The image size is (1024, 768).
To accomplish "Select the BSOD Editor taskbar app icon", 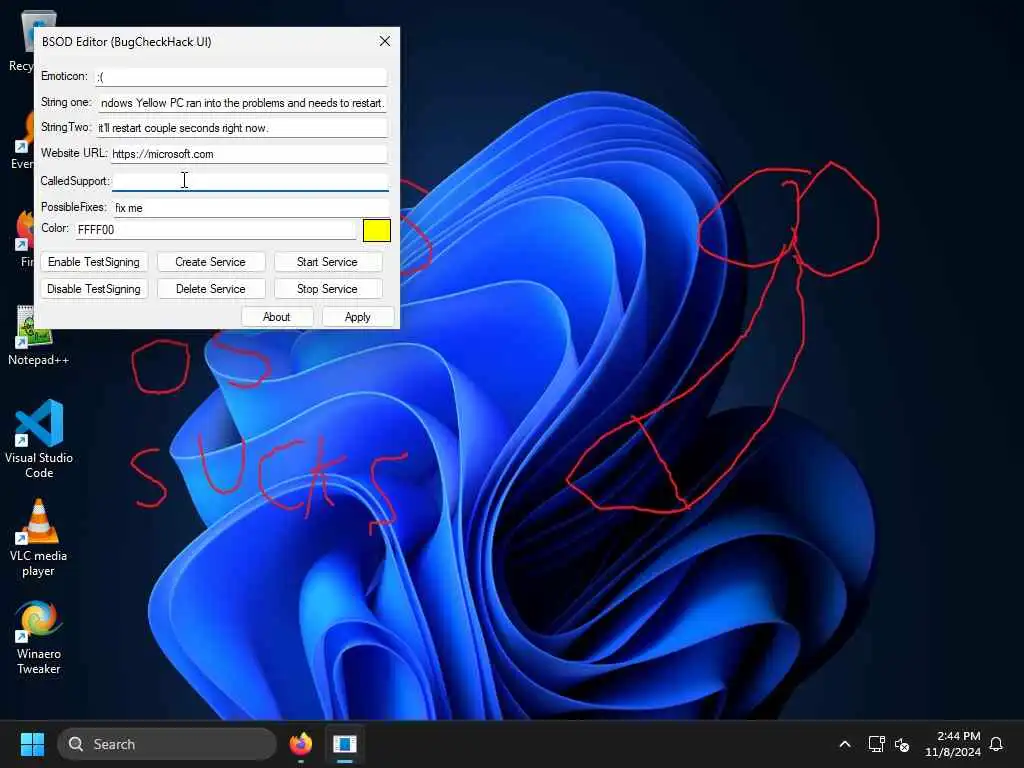I will tap(344, 744).
